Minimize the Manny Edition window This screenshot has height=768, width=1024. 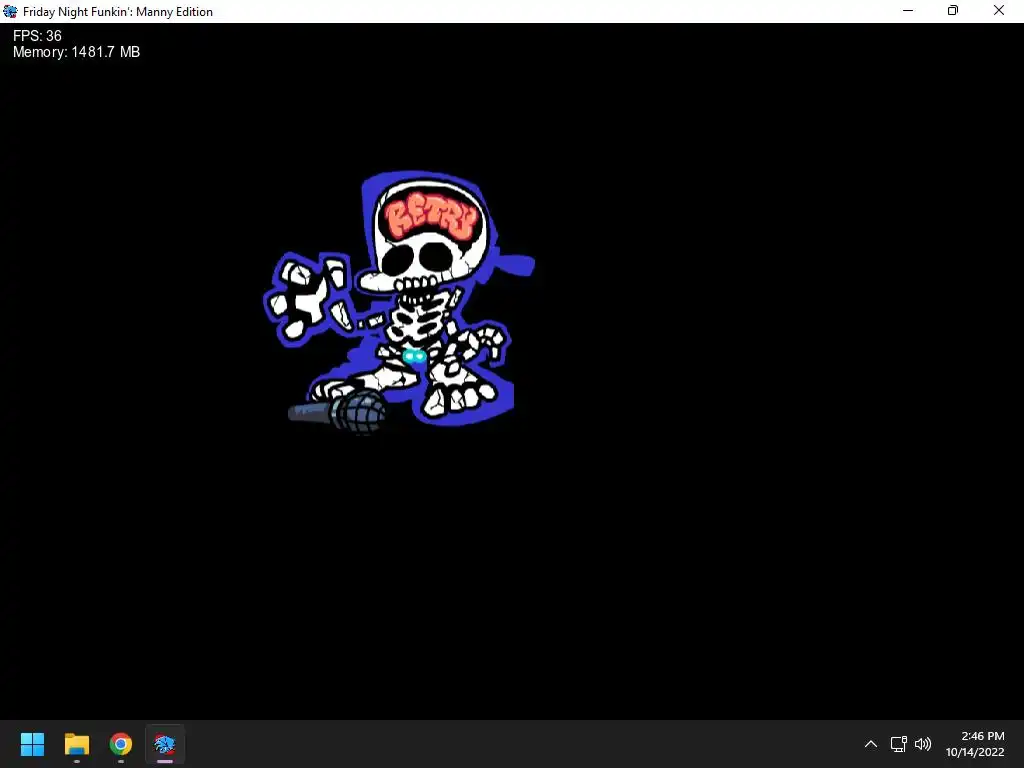(908, 11)
